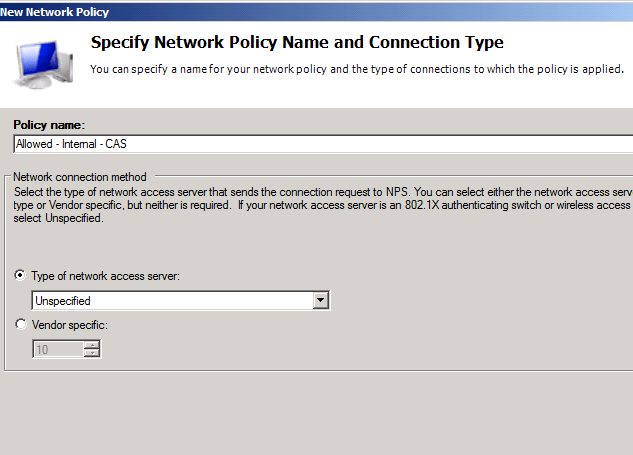
Task: Click the 'Vendor specific:' label text
Action: tap(72, 325)
